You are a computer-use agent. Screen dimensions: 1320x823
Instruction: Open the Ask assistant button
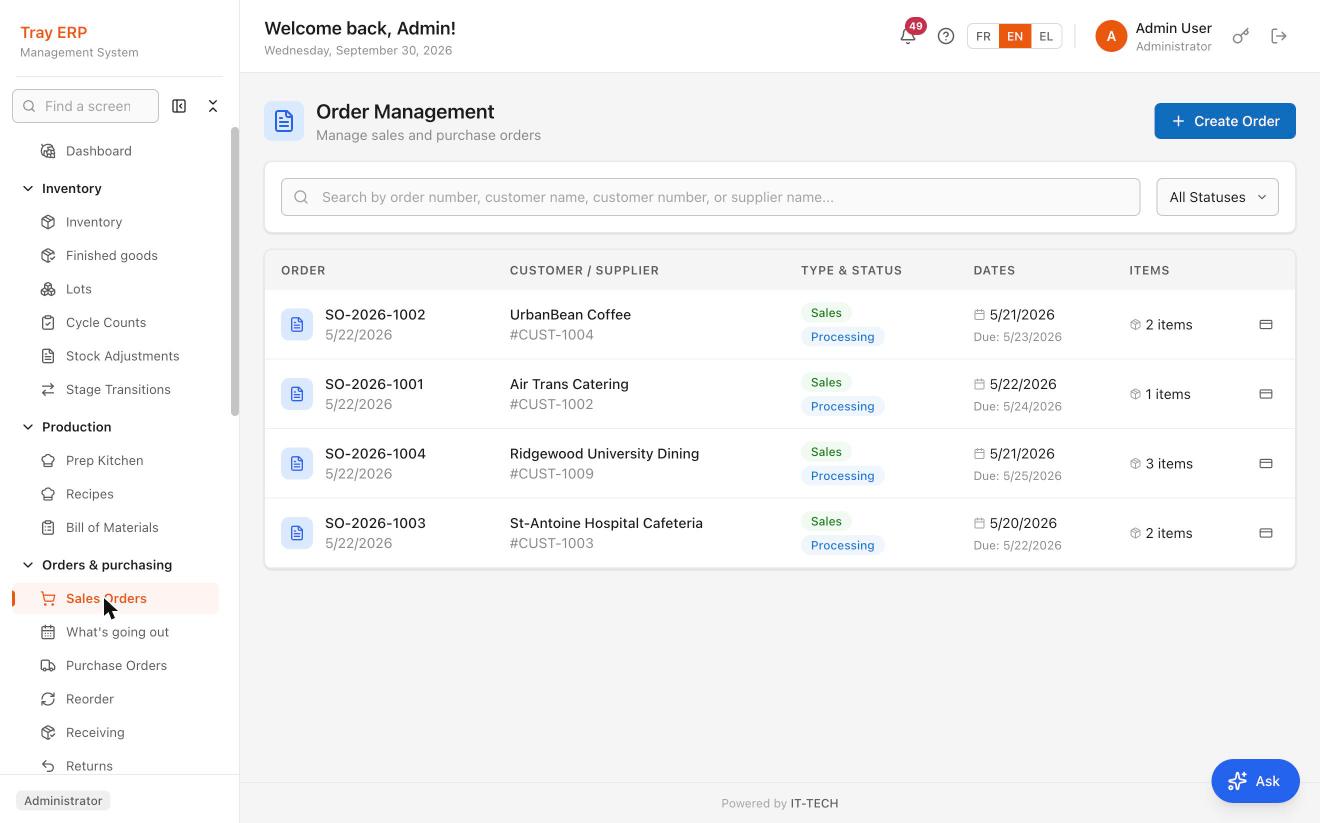coord(1255,781)
